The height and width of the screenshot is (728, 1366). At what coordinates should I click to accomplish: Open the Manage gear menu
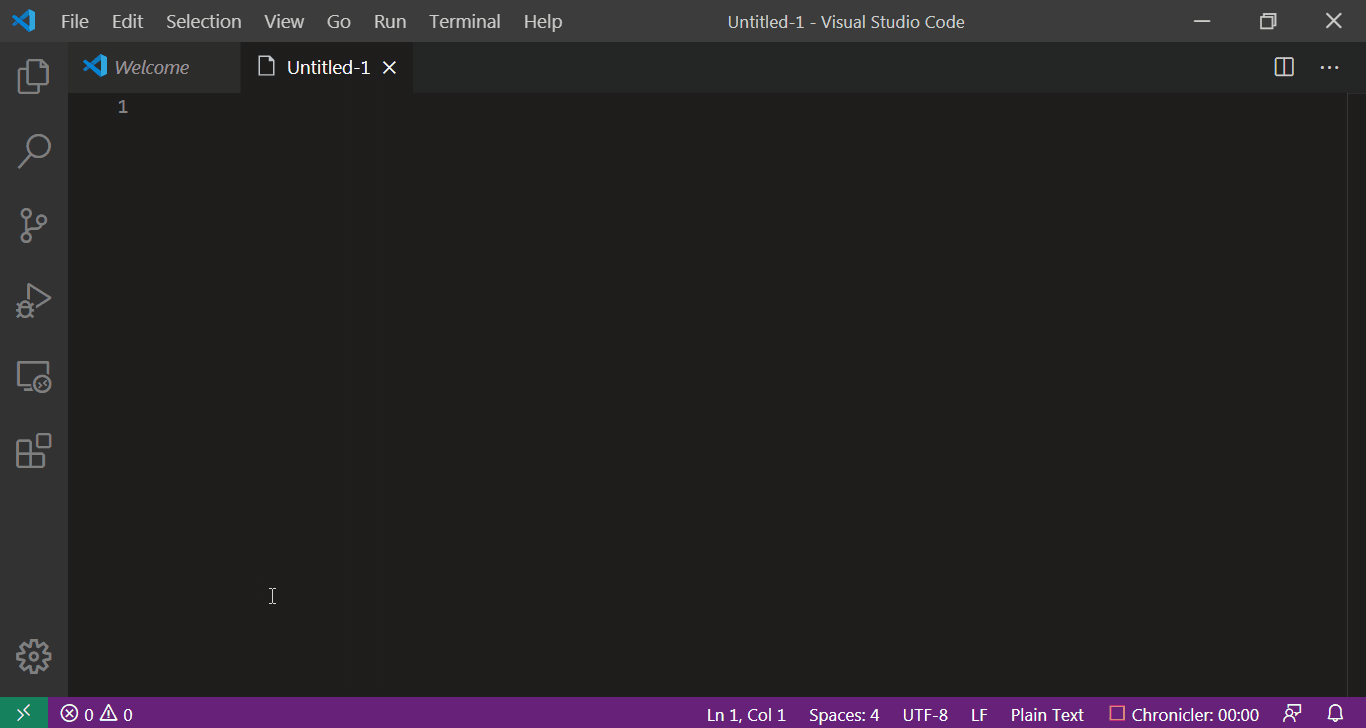tap(34, 656)
